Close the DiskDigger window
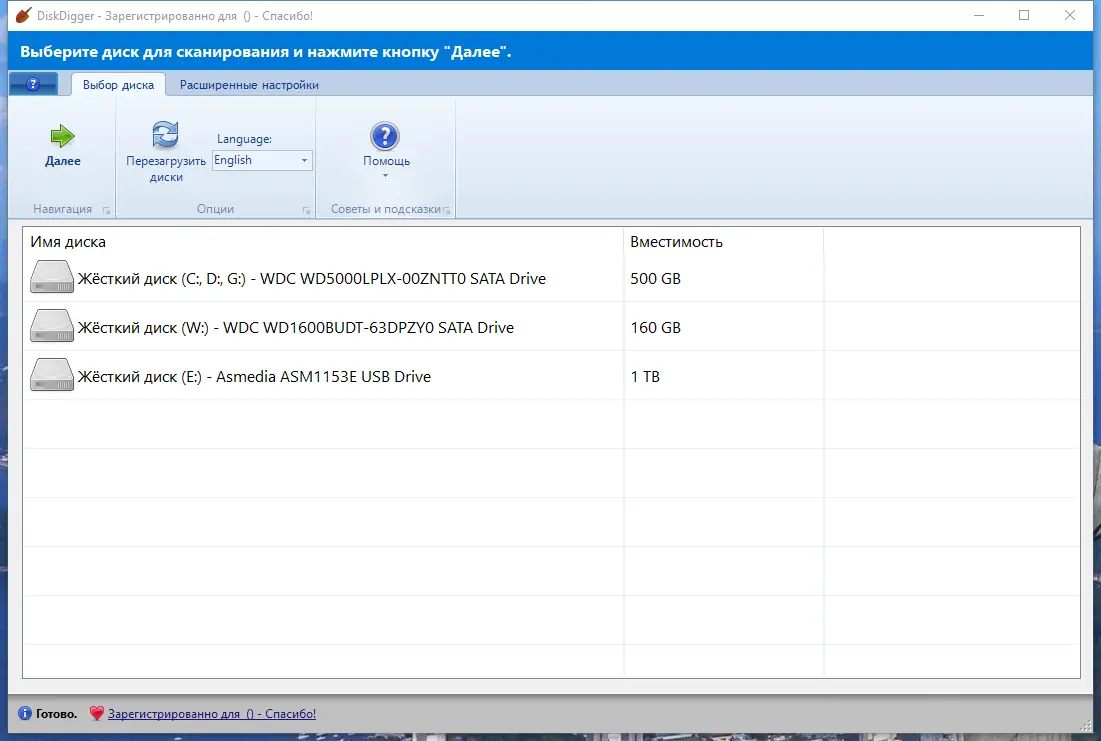 pos(1069,15)
